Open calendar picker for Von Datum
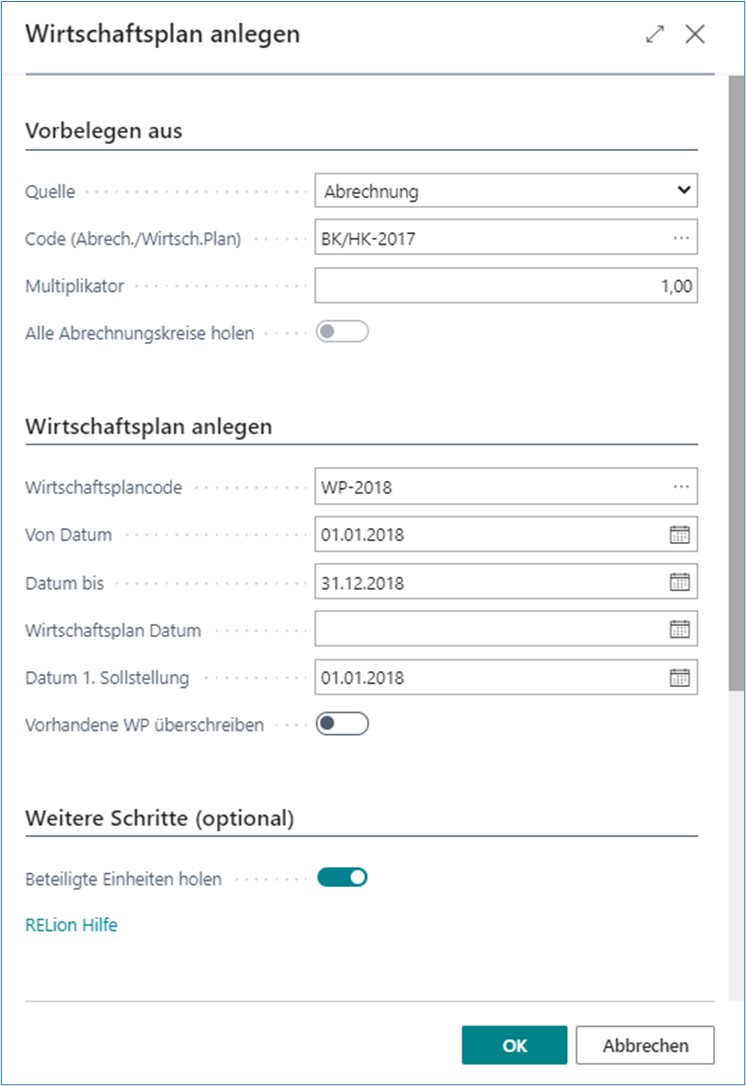Image resolution: width=746 pixels, height=1086 pixels. click(680, 535)
